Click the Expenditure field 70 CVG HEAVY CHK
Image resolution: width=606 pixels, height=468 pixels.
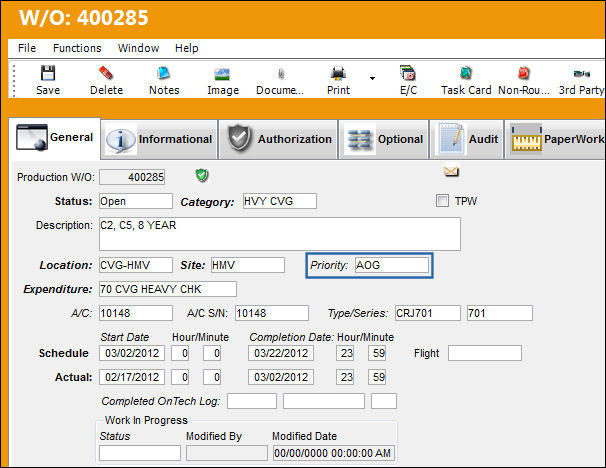pyautogui.click(x=168, y=289)
